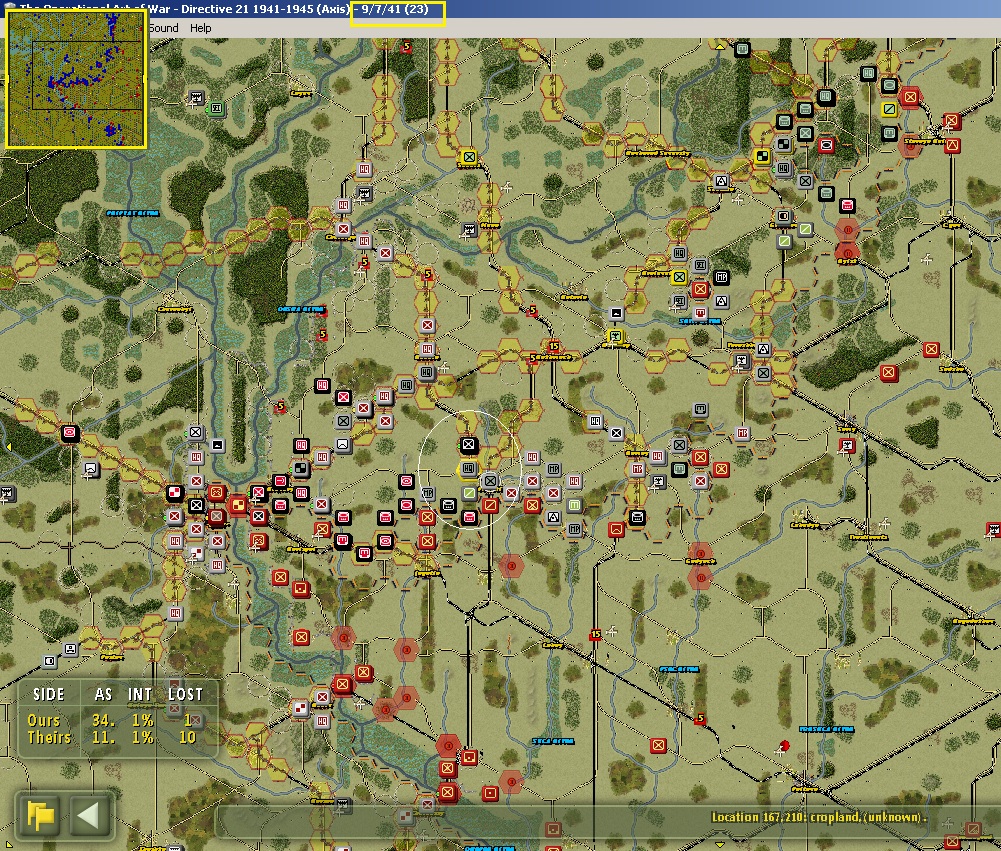Select the yellow-red checkered counter on the red hex

237,506
